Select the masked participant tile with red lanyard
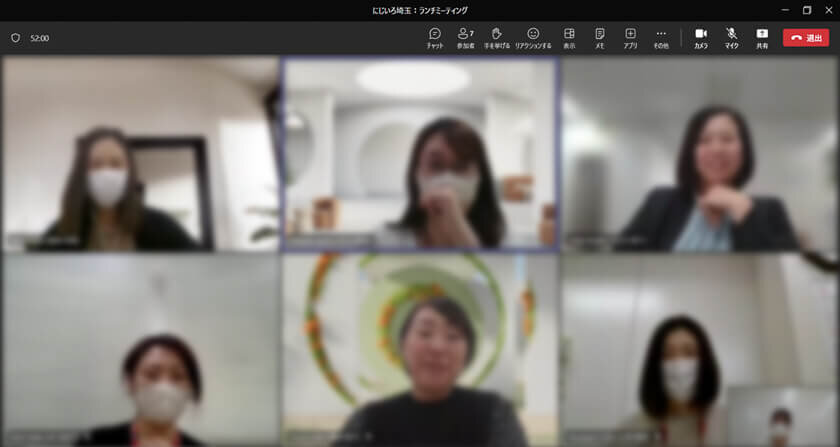This screenshot has width=840, height=447. pos(140,349)
